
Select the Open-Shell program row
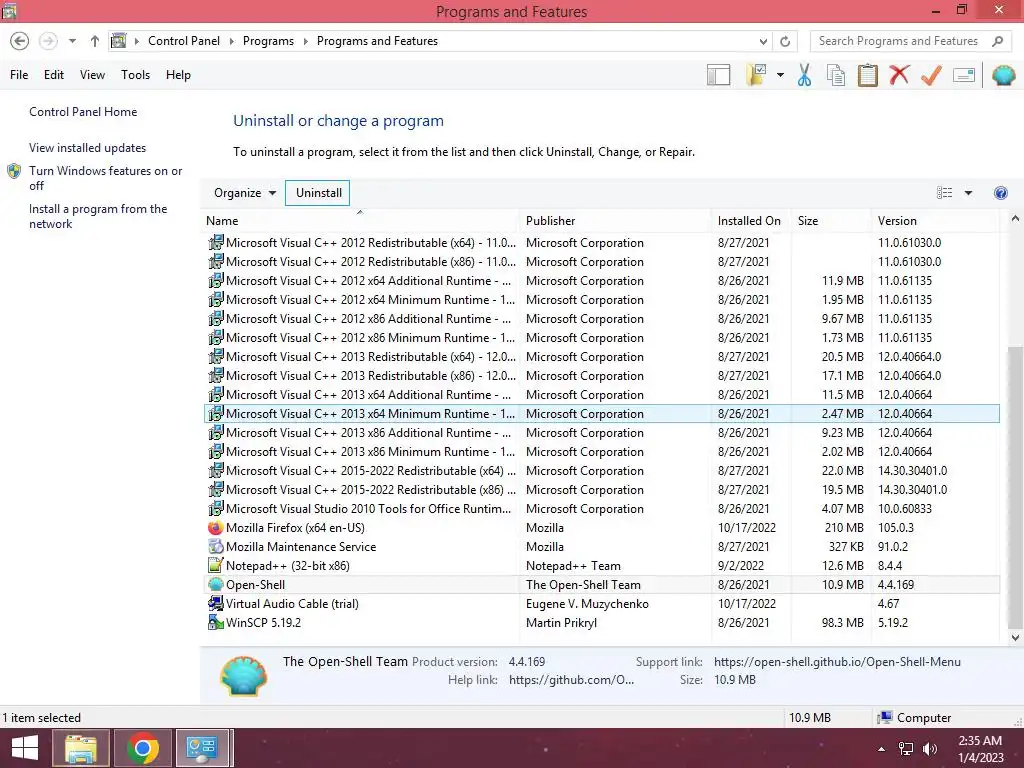click(x=601, y=584)
